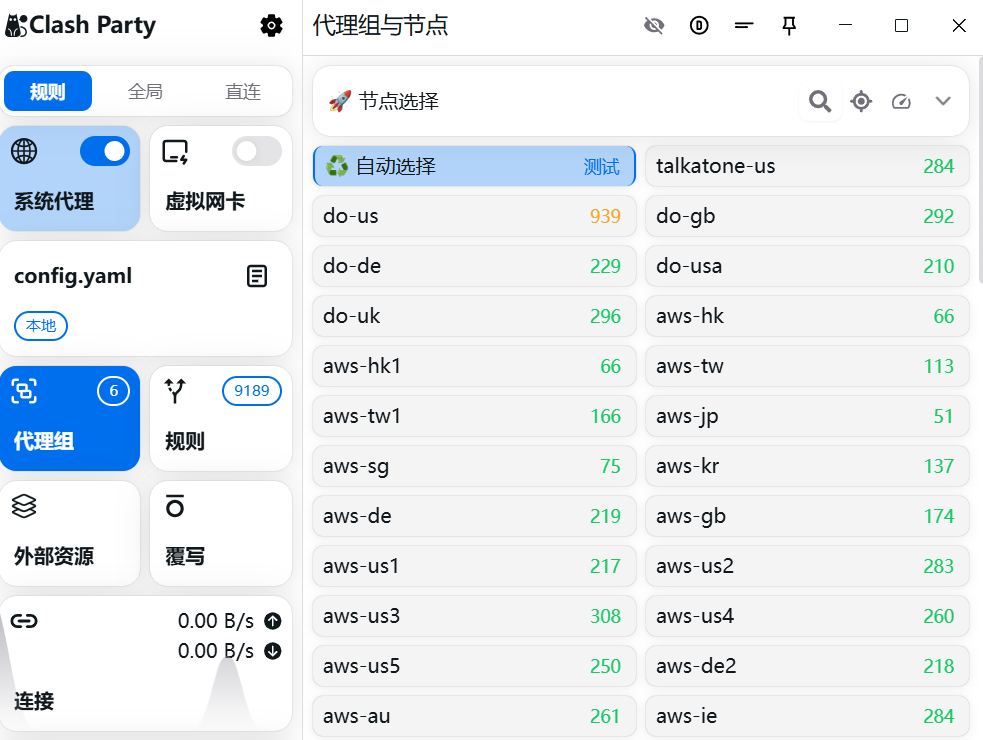The width and height of the screenshot is (983, 740).
Task: Click the search icon in node selection
Action: pyautogui.click(x=820, y=101)
